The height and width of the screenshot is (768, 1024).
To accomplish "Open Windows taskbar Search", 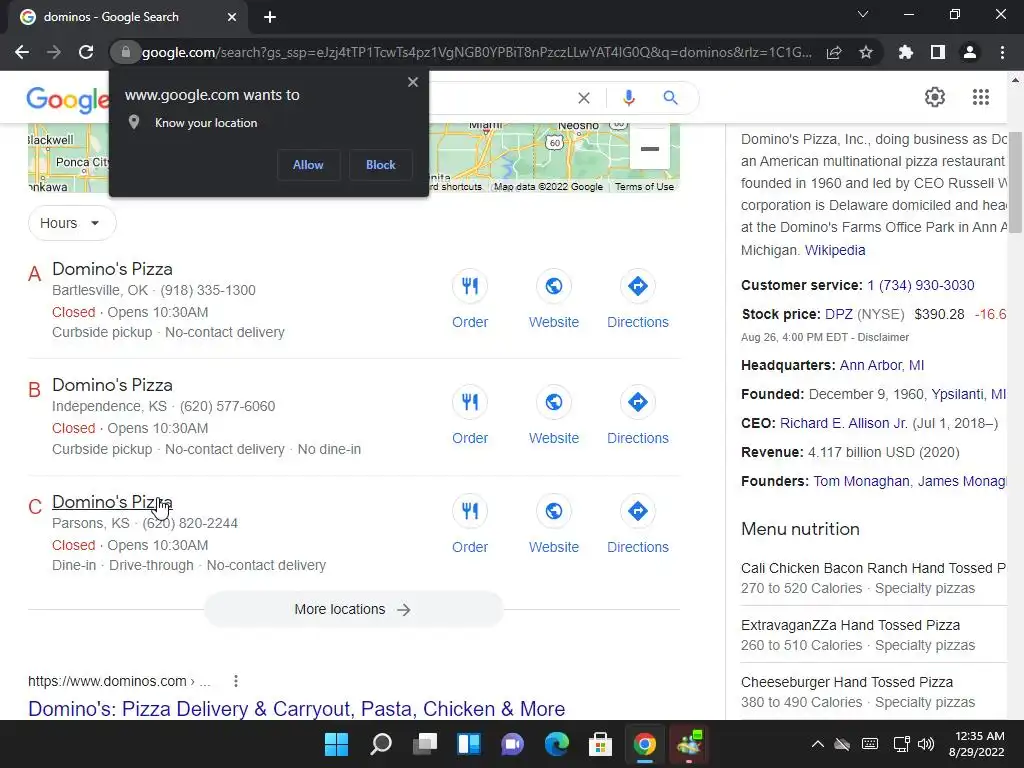I will (x=381, y=744).
